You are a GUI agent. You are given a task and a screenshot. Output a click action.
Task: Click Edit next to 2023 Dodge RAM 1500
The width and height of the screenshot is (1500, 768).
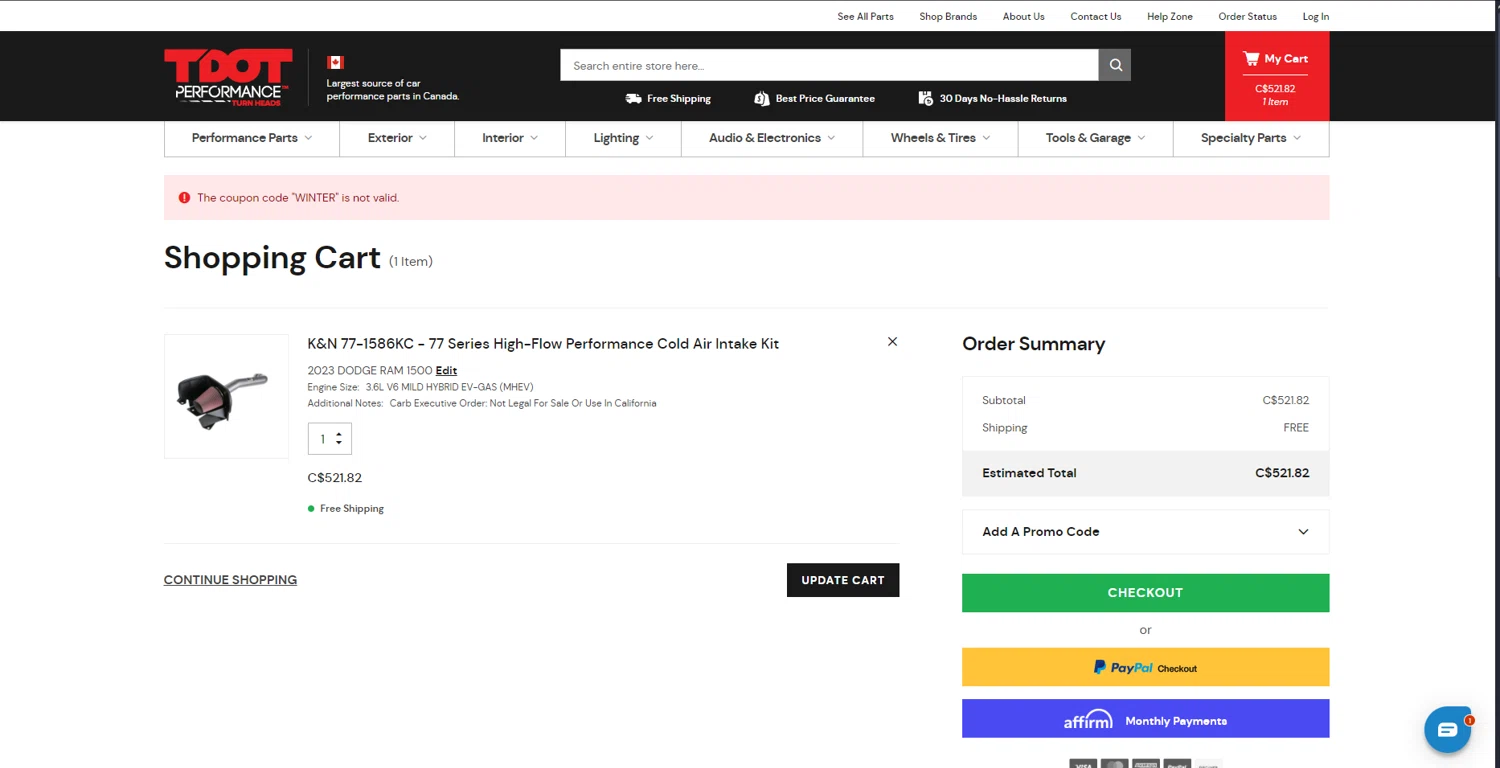[446, 371]
